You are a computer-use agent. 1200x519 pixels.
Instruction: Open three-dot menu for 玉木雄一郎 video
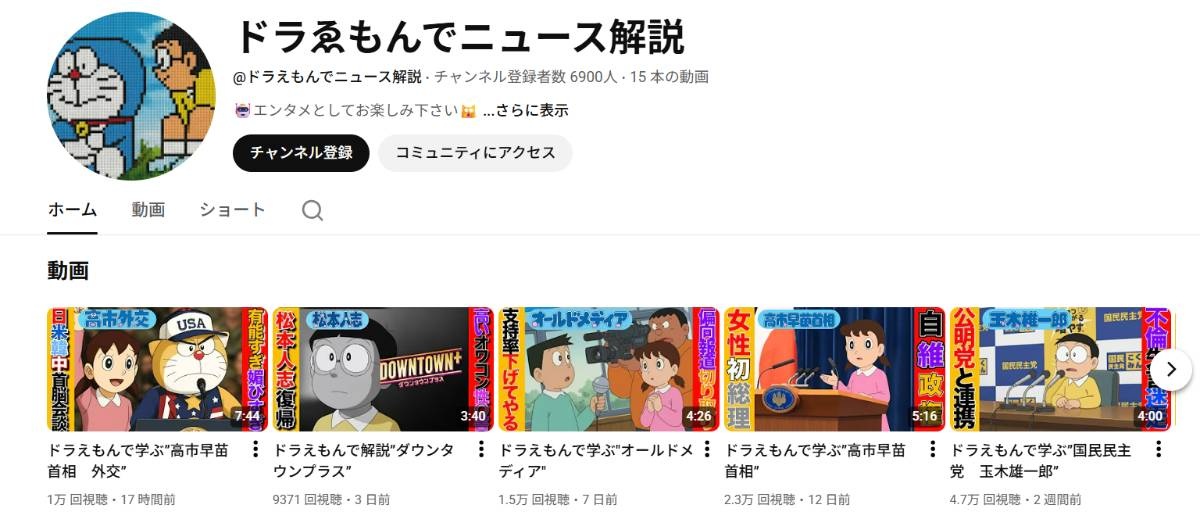[1159, 450]
